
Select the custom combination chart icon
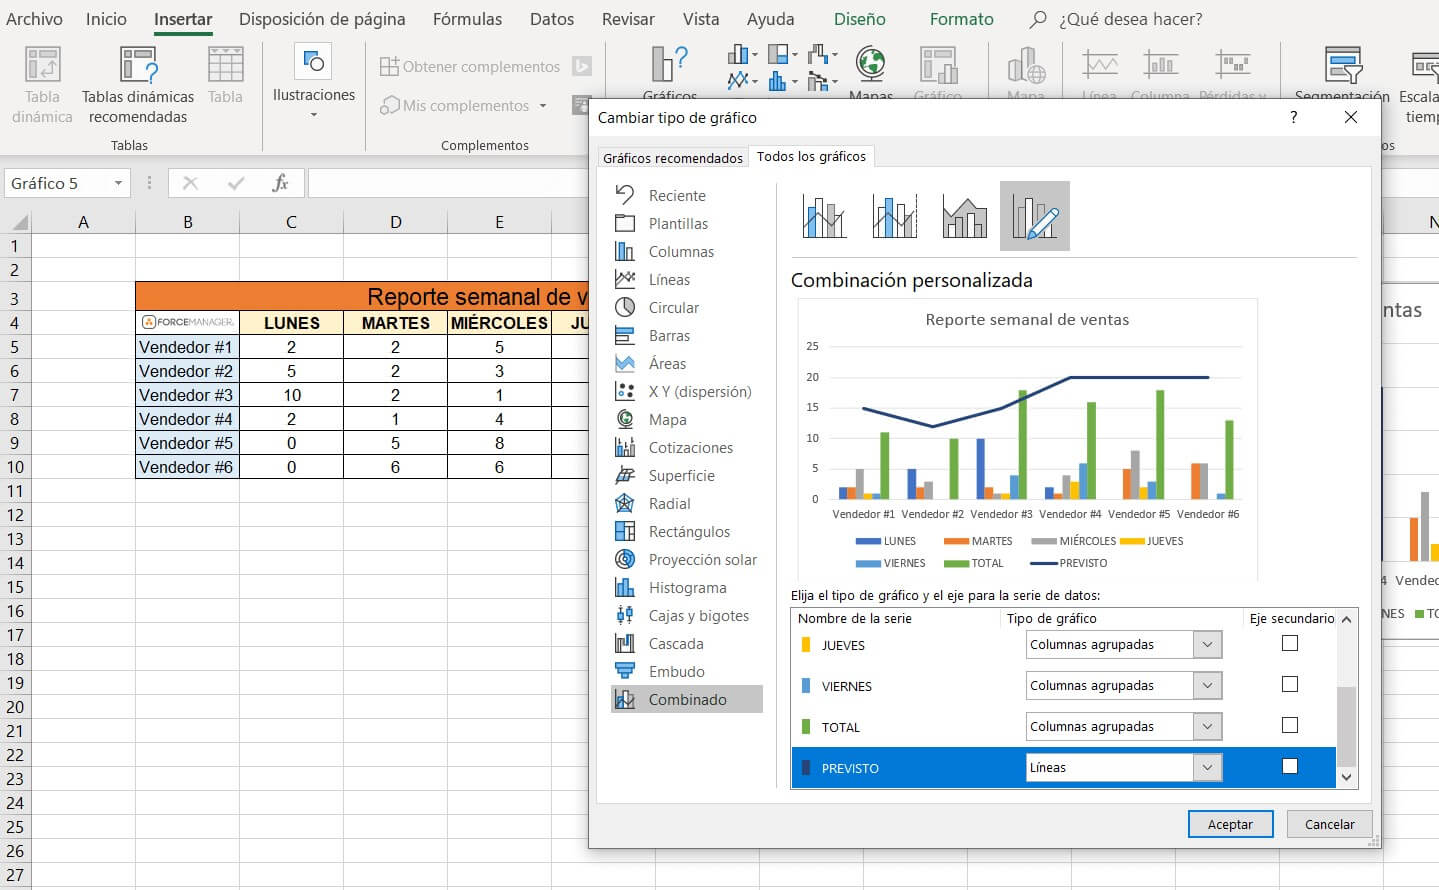(1034, 216)
